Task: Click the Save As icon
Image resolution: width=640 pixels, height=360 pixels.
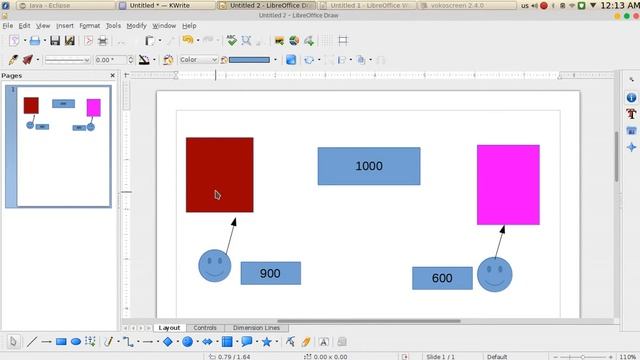Action: pyautogui.click(x=70, y=40)
